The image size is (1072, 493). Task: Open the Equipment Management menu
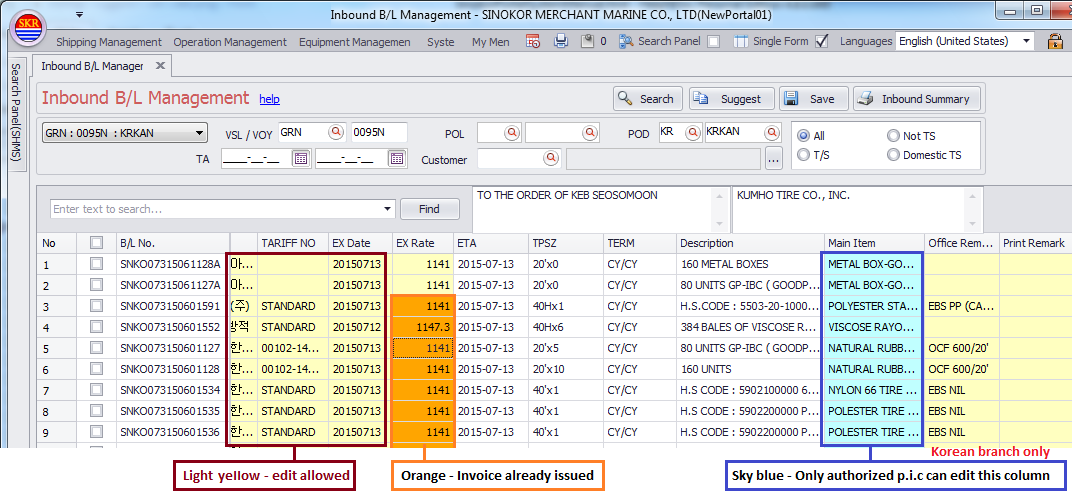(x=354, y=42)
